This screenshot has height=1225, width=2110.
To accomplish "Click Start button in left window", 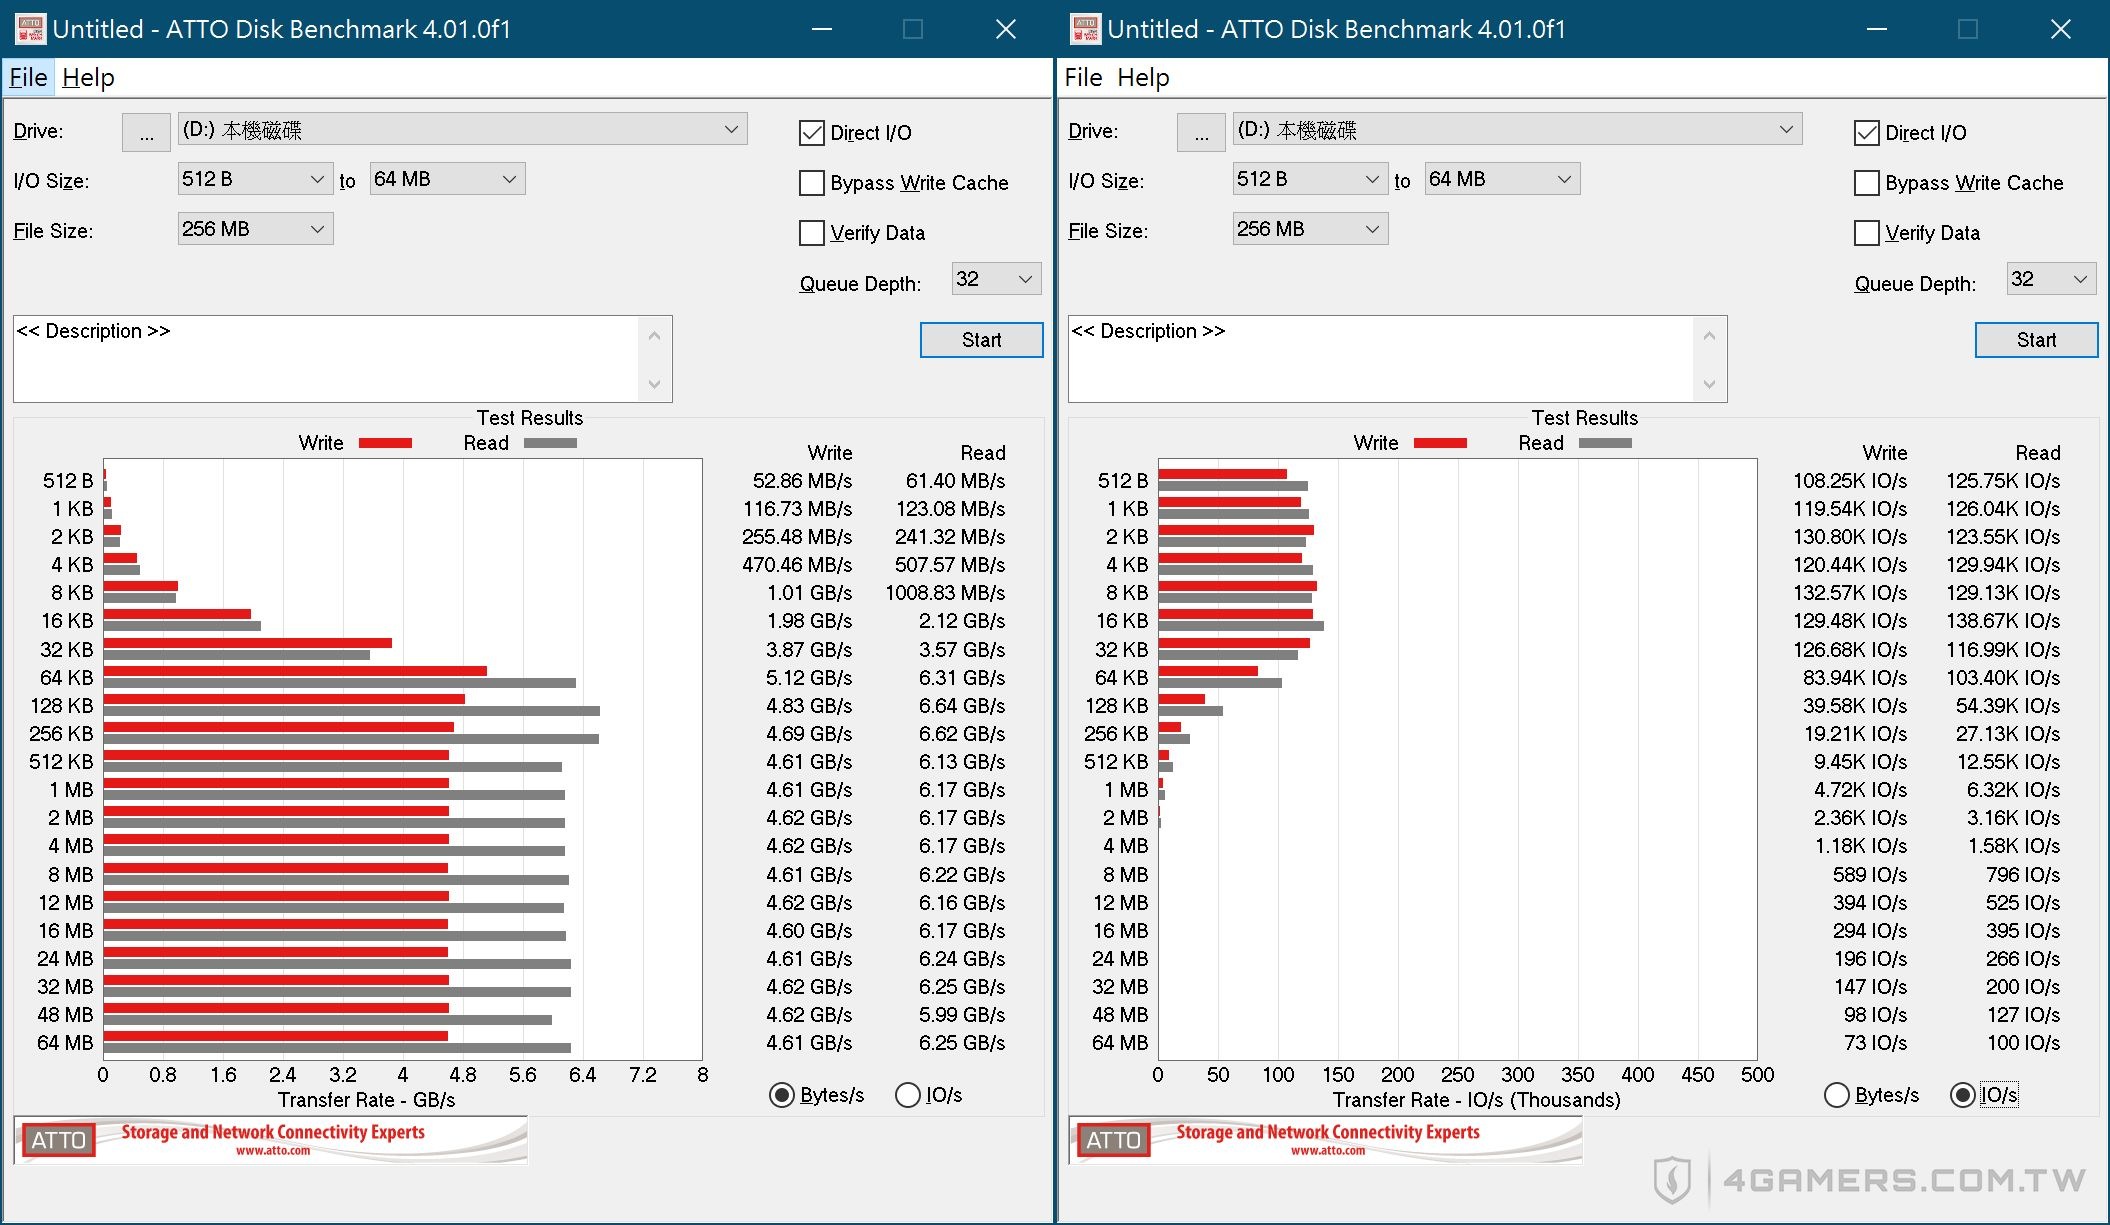I will 981,340.
